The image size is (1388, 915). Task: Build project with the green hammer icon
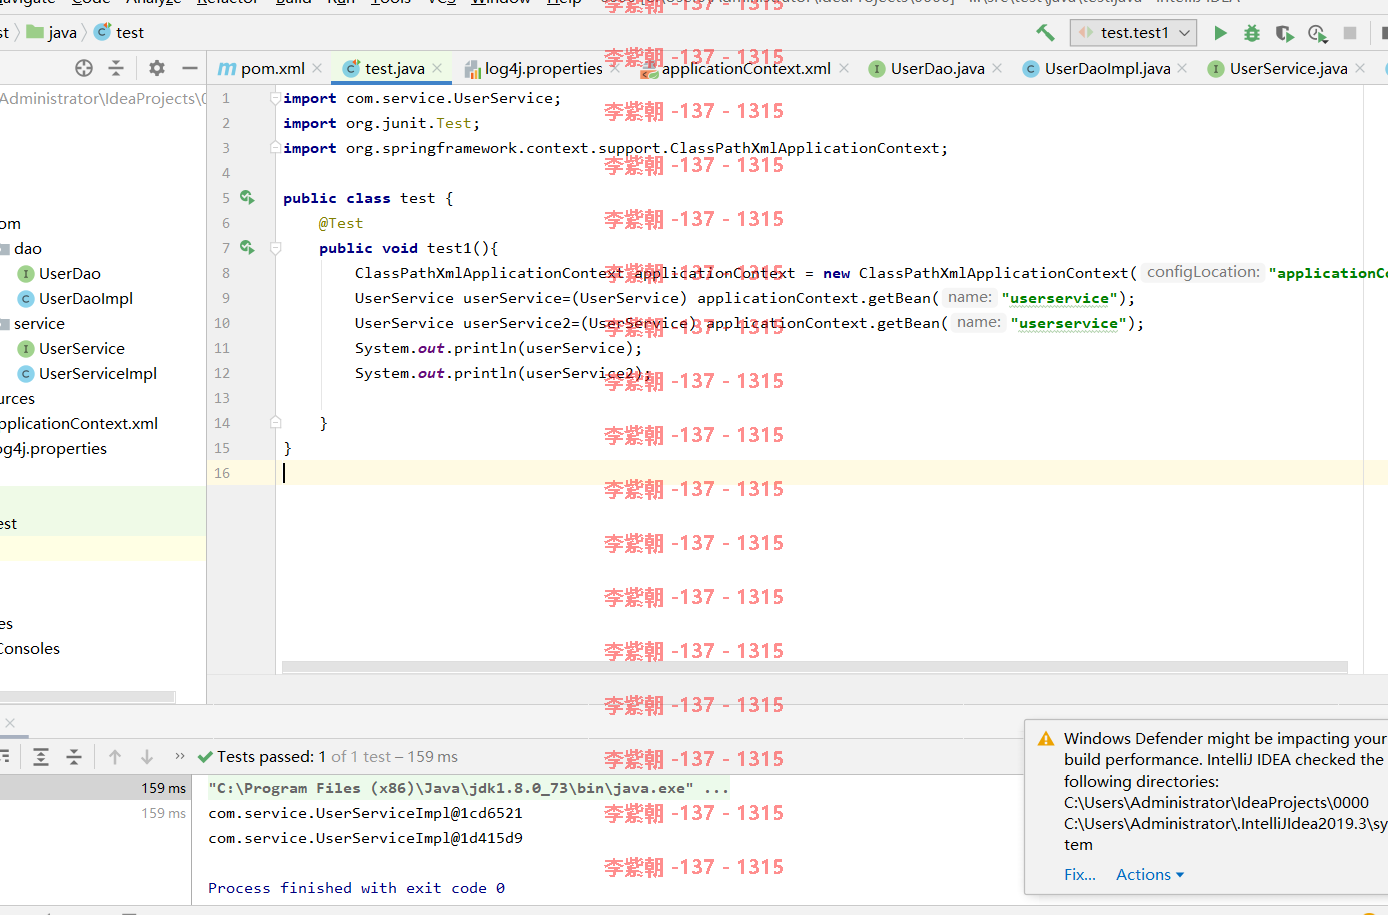[1045, 33]
